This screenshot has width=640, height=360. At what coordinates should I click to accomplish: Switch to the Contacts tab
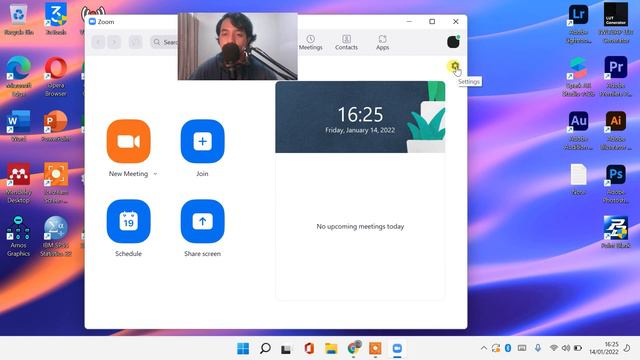click(346, 42)
